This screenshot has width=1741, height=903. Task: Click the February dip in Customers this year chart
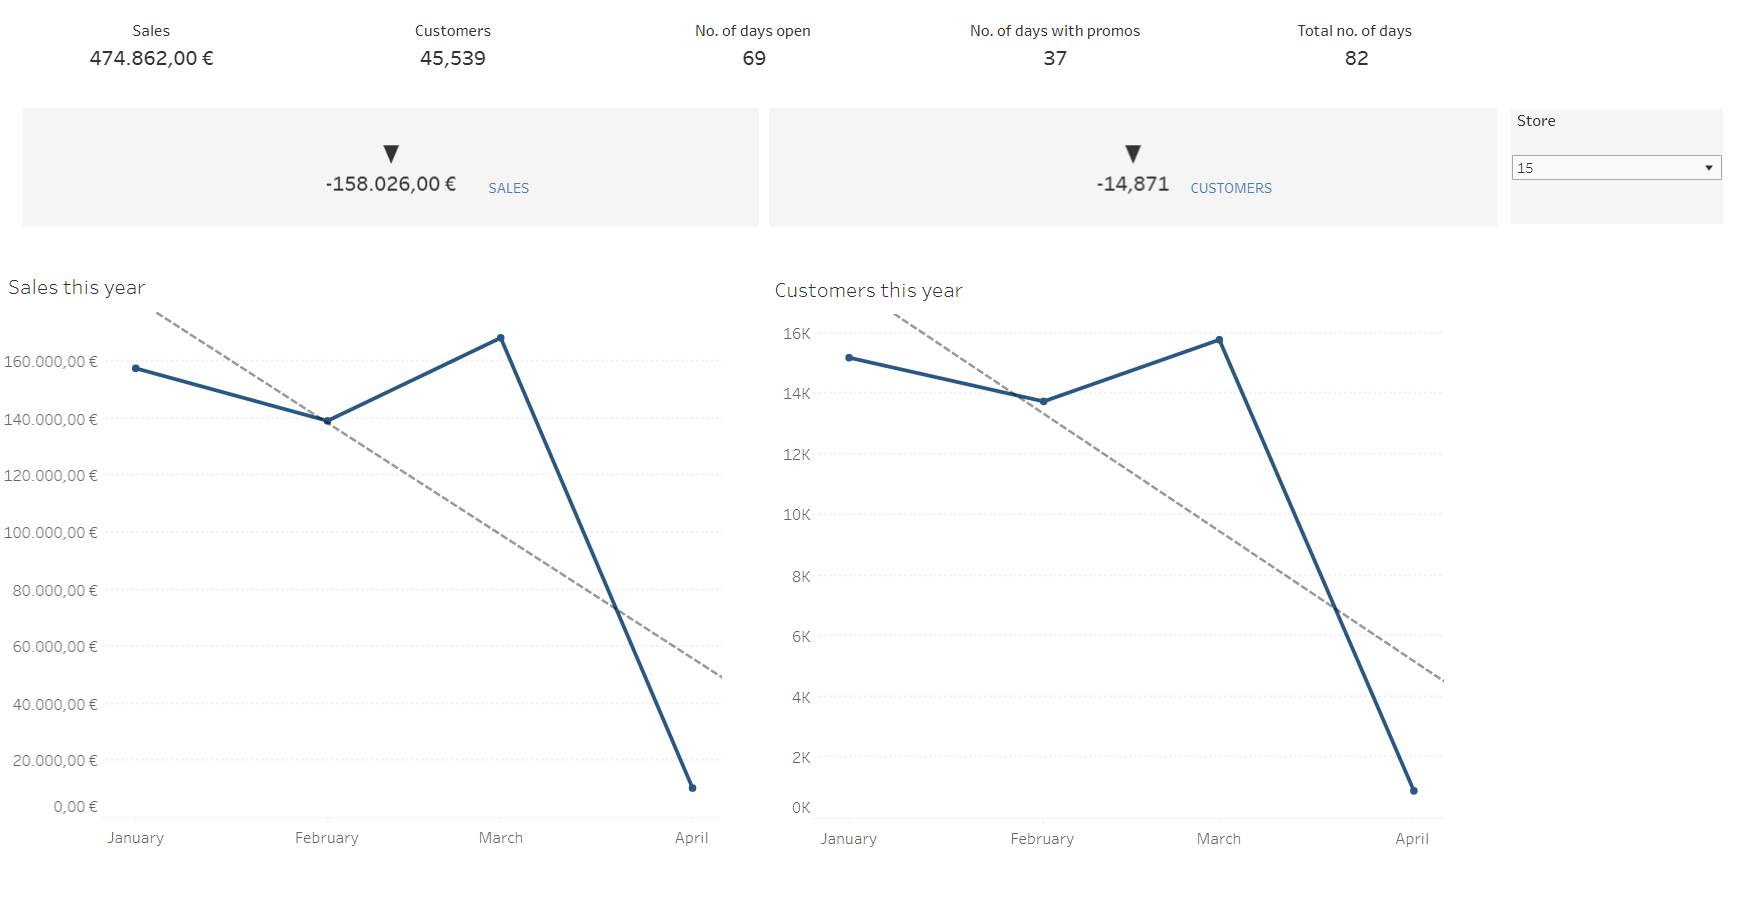click(1042, 401)
